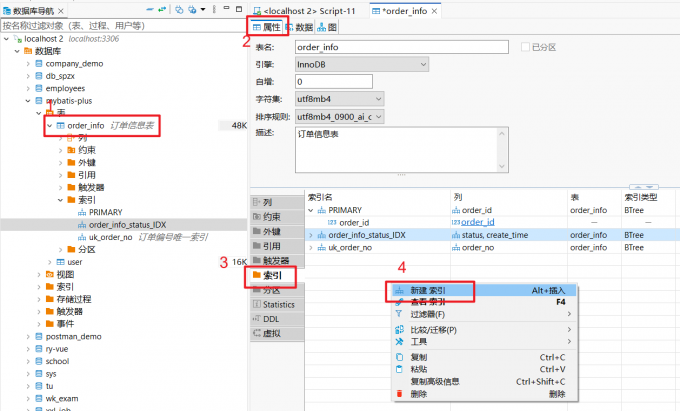Click the order_info table icon in navigator

(x=60, y=126)
